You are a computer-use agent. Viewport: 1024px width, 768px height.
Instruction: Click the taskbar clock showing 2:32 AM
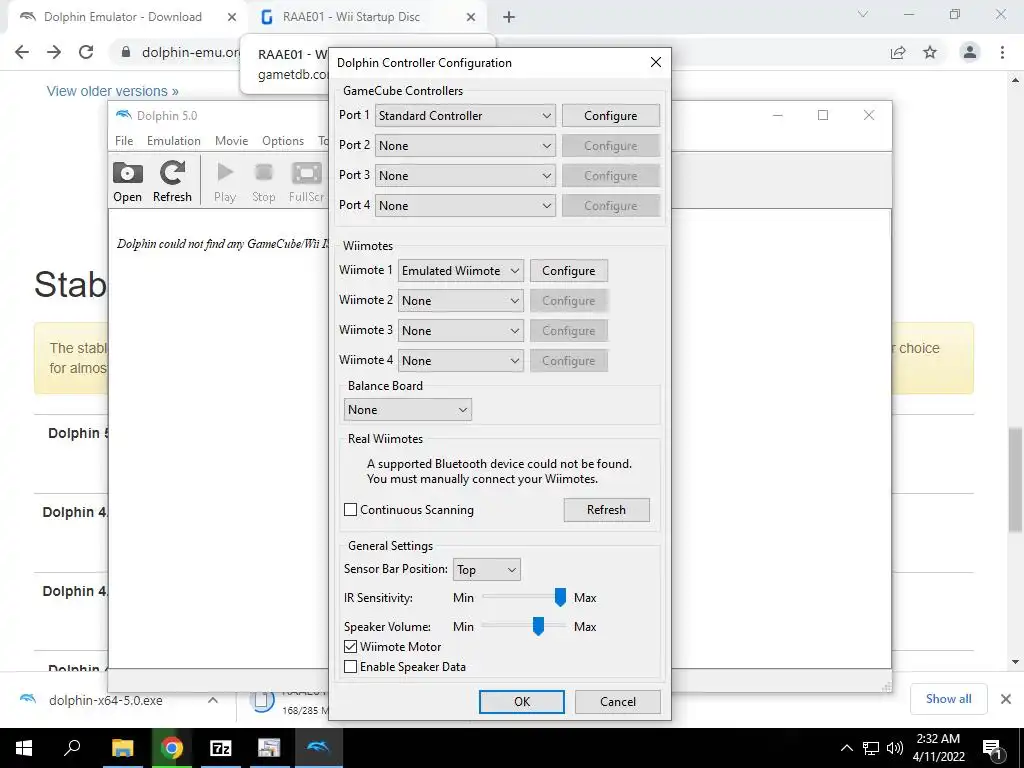[938, 748]
